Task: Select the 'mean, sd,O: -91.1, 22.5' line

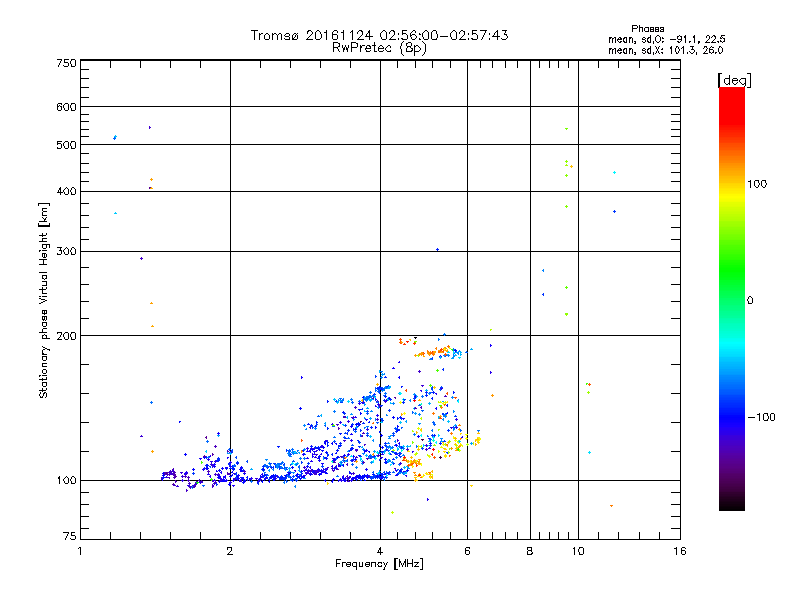Action: pos(666,39)
